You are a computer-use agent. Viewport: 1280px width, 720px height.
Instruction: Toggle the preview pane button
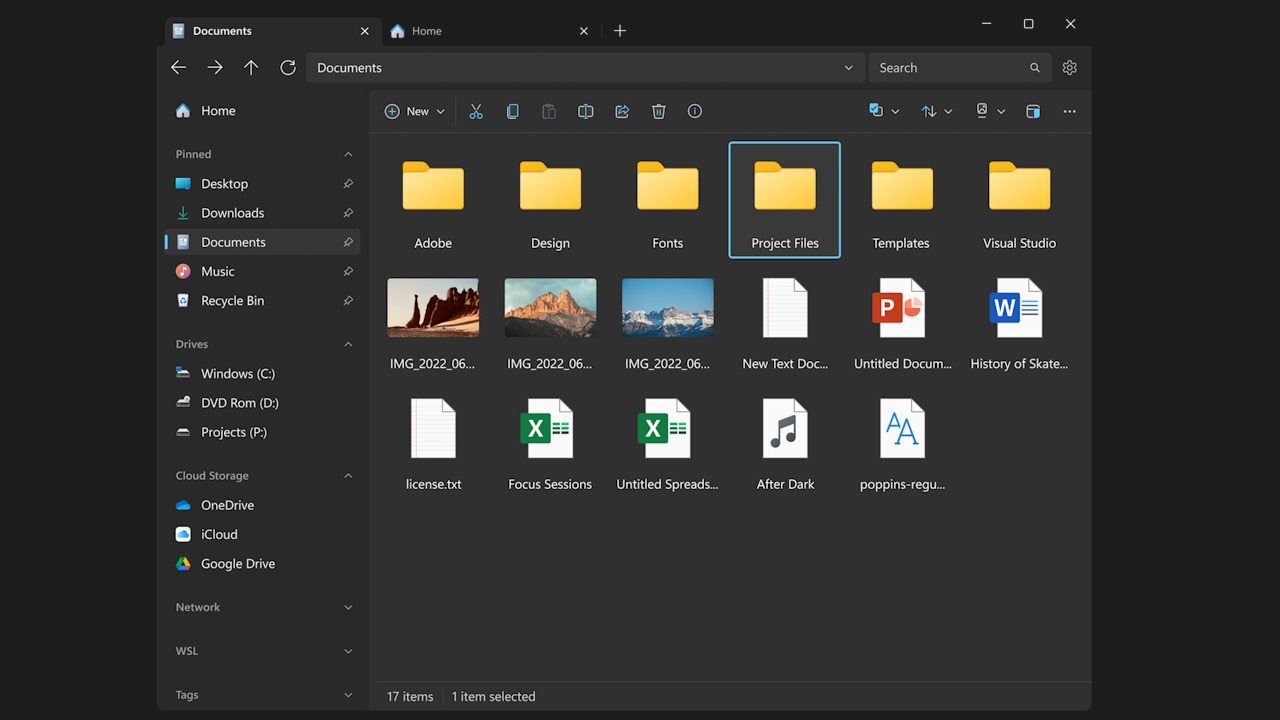coord(1033,111)
